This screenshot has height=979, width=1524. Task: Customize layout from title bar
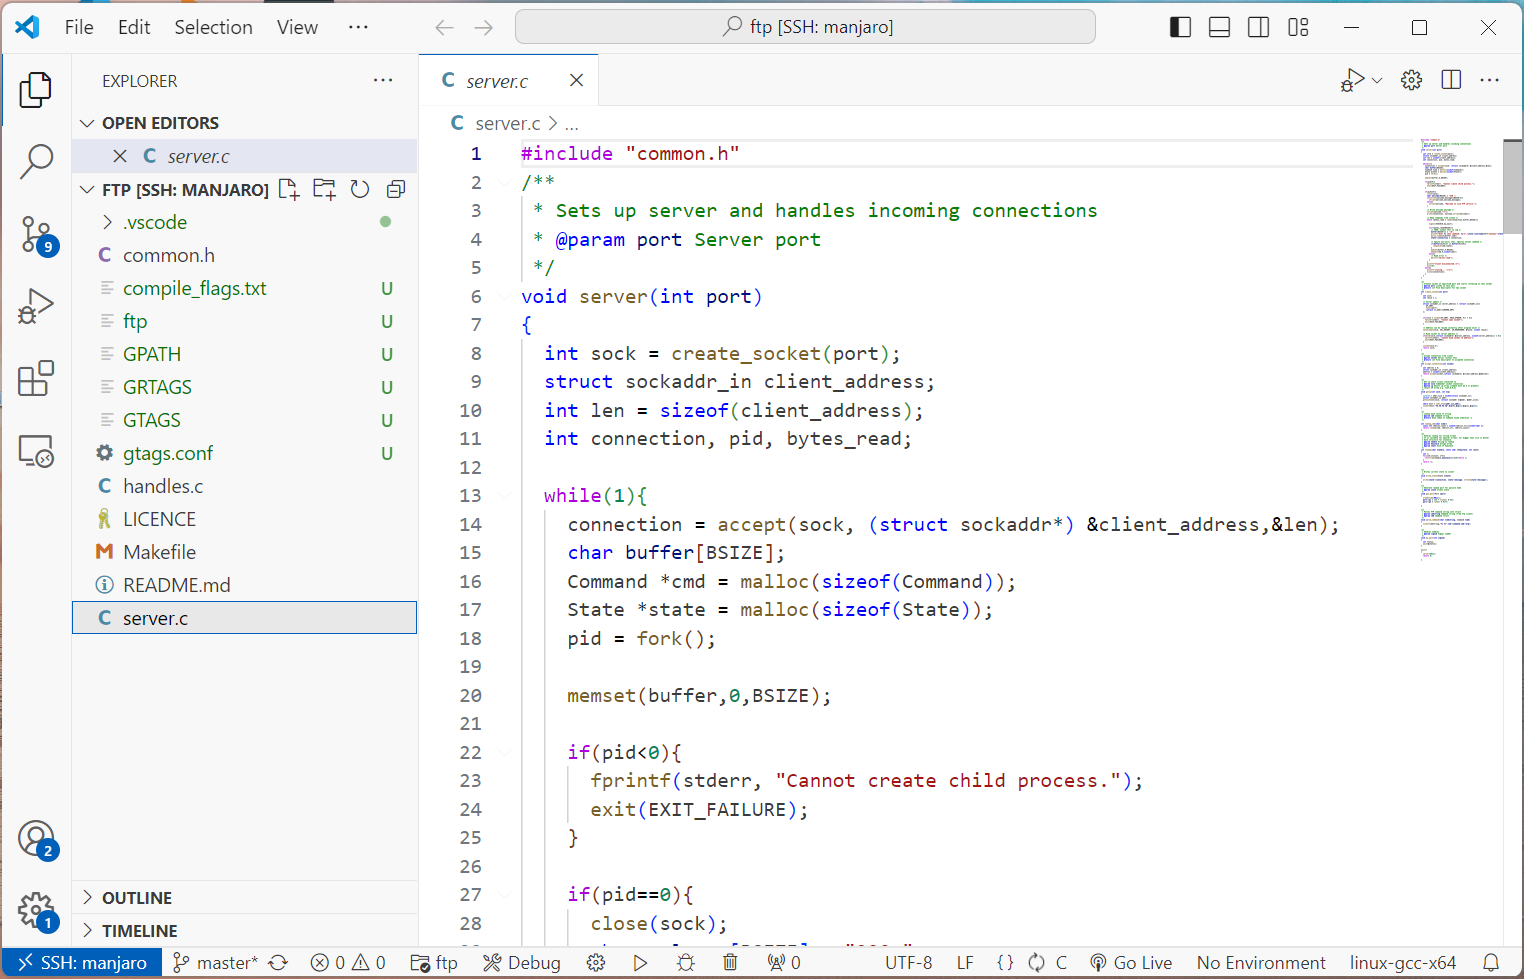(x=1298, y=27)
